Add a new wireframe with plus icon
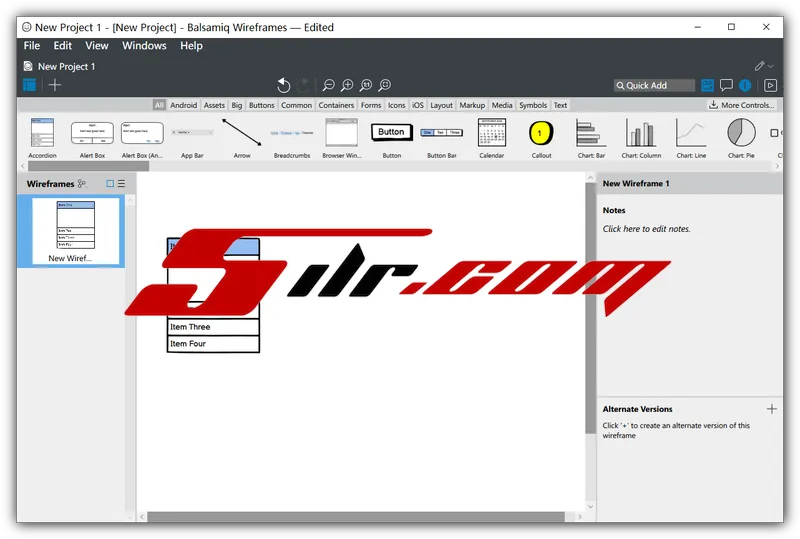Viewport: 800px width, 539px height. coord(55,85)
